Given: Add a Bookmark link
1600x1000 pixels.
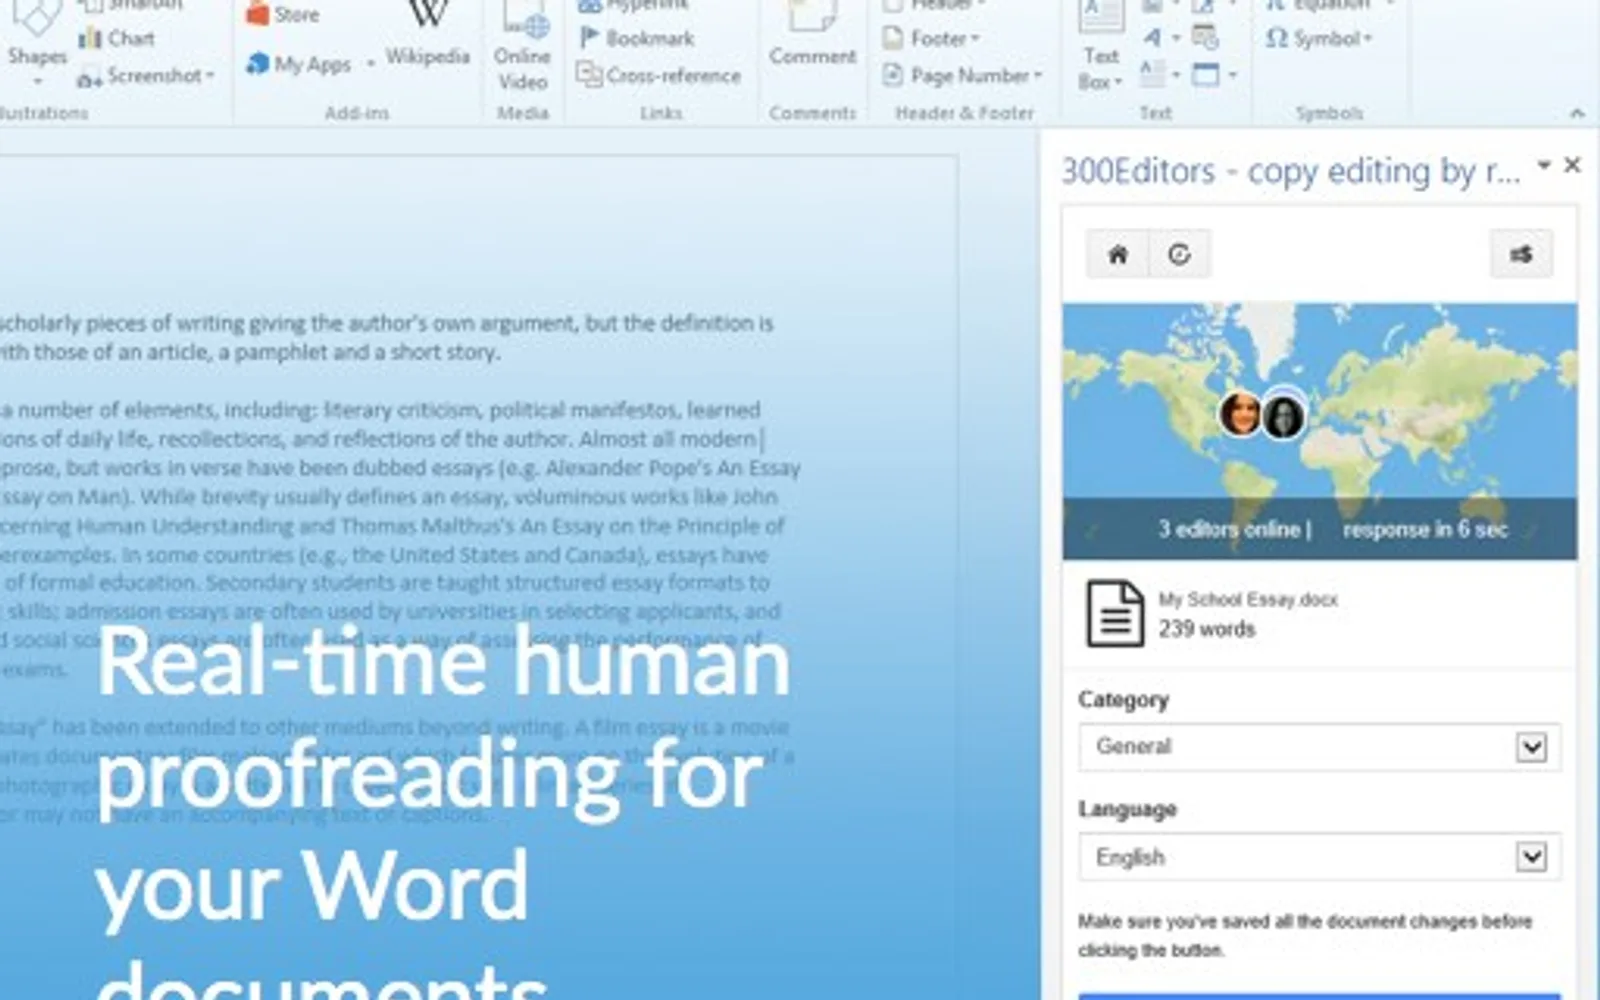Looking at the screenshot, I should click(636, 38).
